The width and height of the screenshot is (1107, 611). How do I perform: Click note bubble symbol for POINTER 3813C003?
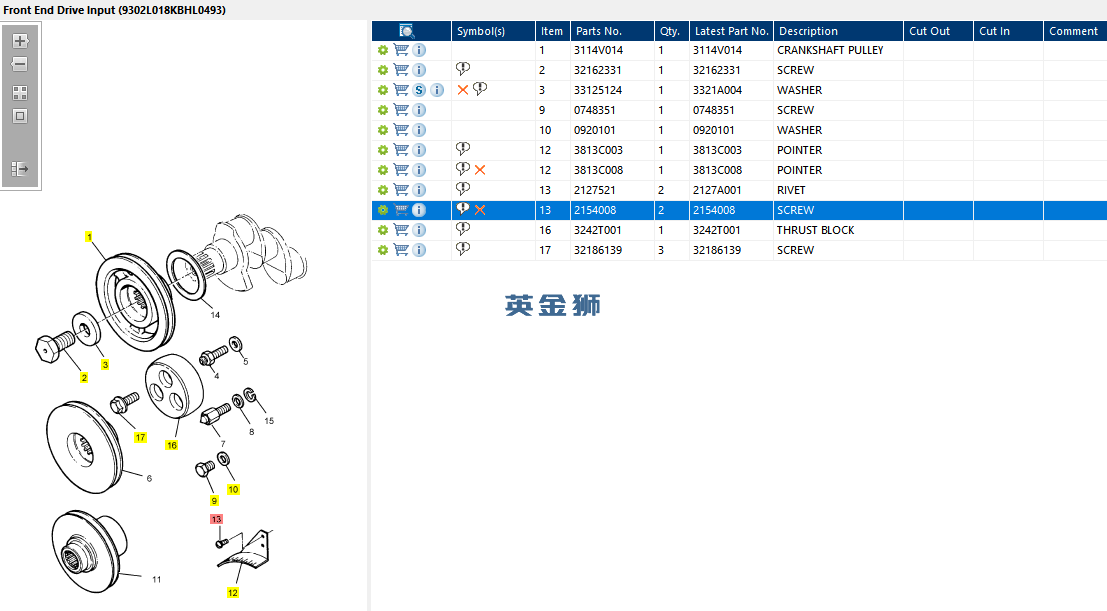pos(463,149)
